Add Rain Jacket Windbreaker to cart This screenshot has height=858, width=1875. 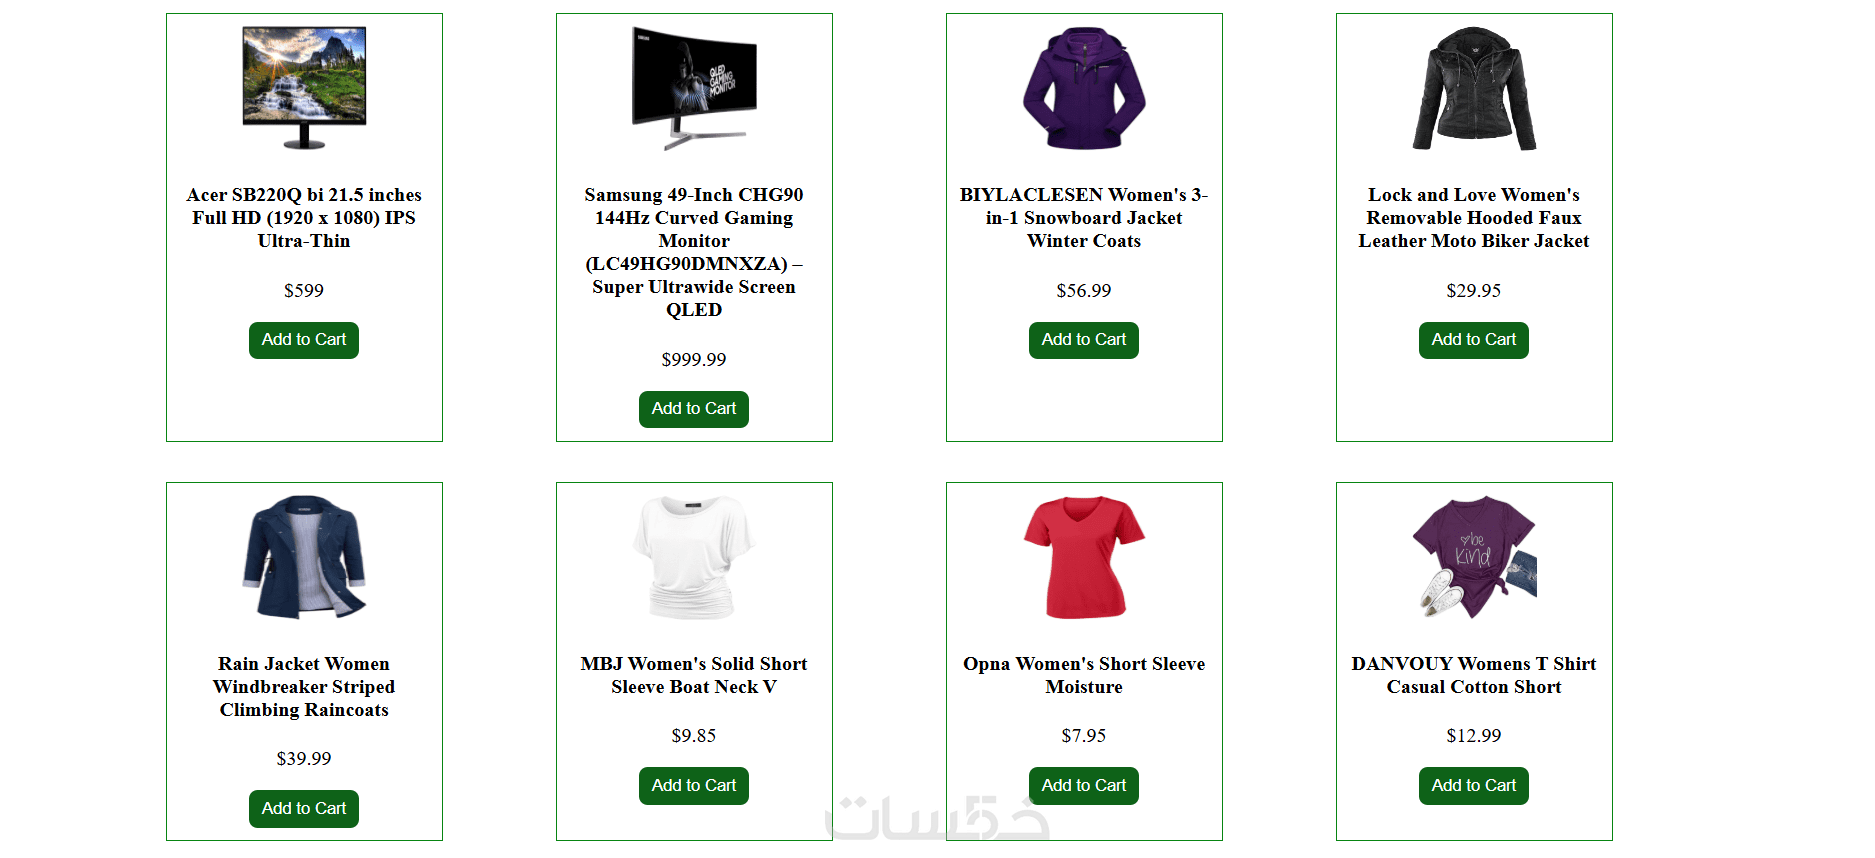point(304,809)
